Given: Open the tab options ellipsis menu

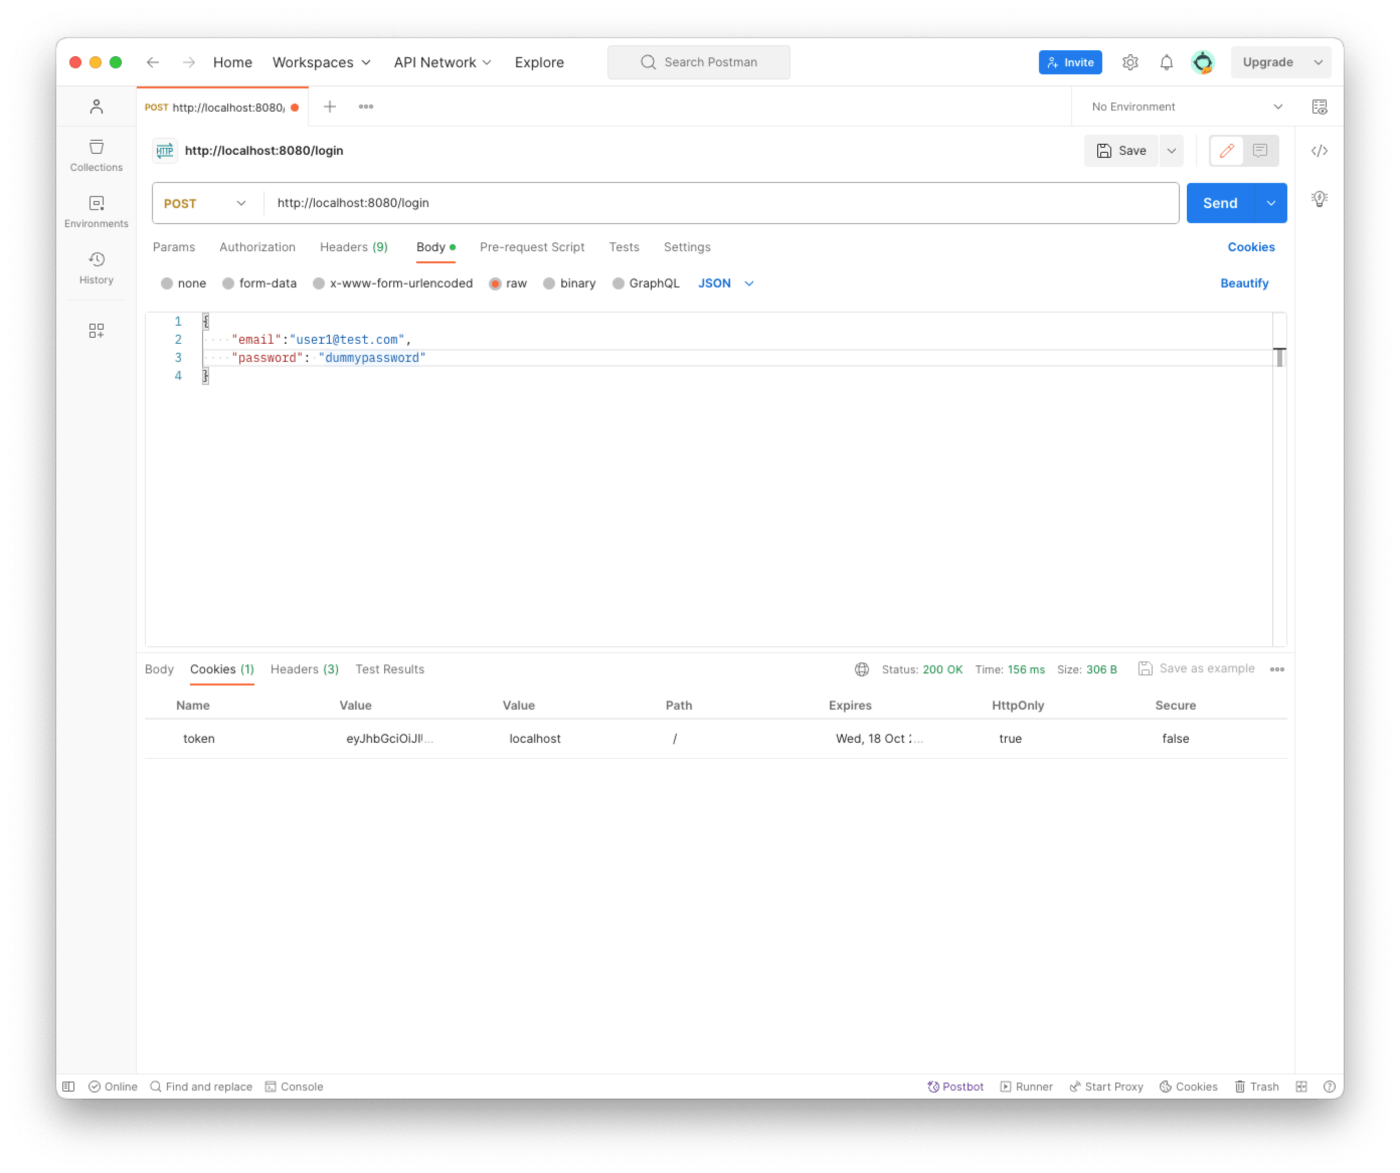Looking at the screenshot, I should point(366,106).
